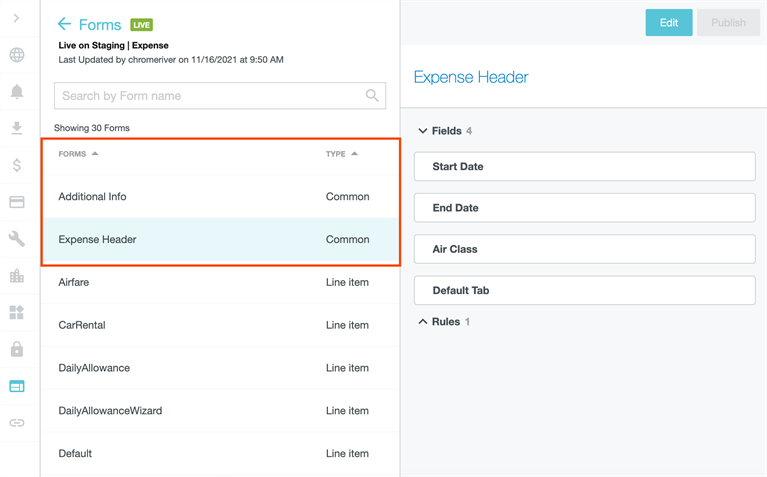The height and width of the screenshot is (477, 767).
Task: Select the Airfare form row
Action: pos(220,283)
